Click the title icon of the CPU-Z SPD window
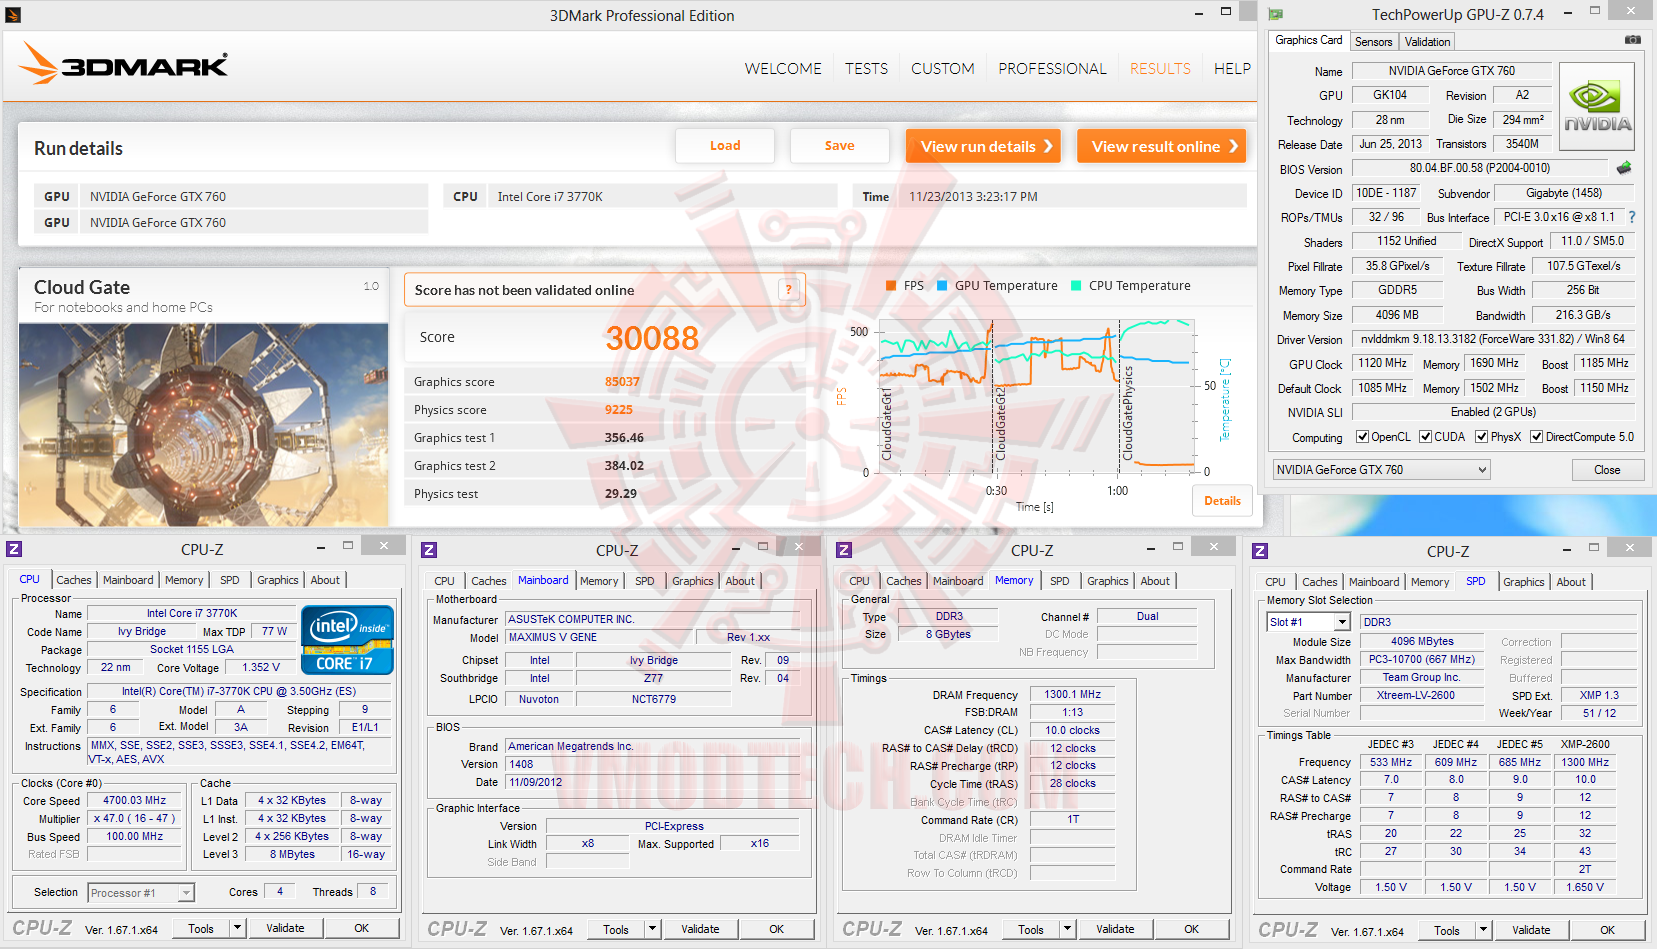The image size is (1657, 949). (1260, 550)
